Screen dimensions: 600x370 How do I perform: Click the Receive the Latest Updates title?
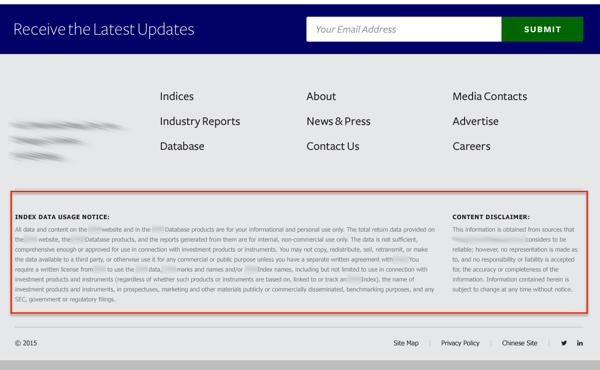104,29
